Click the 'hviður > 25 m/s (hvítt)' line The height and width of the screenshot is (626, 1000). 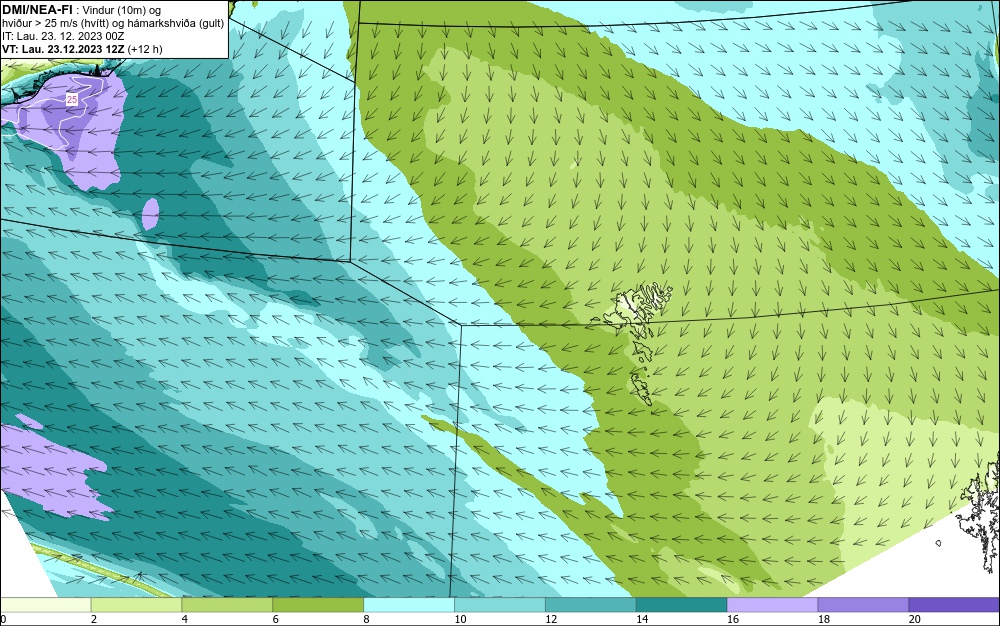pos(57,24)
